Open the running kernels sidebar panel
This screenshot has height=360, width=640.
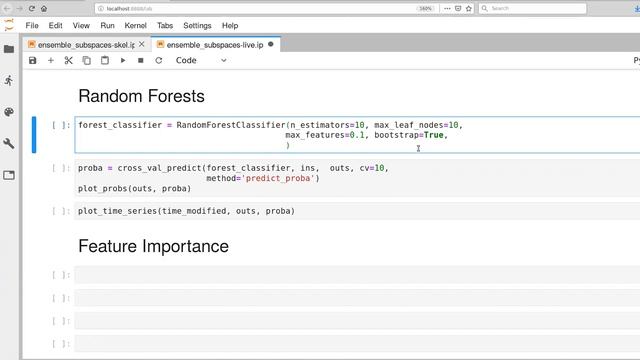pos(9,80)
